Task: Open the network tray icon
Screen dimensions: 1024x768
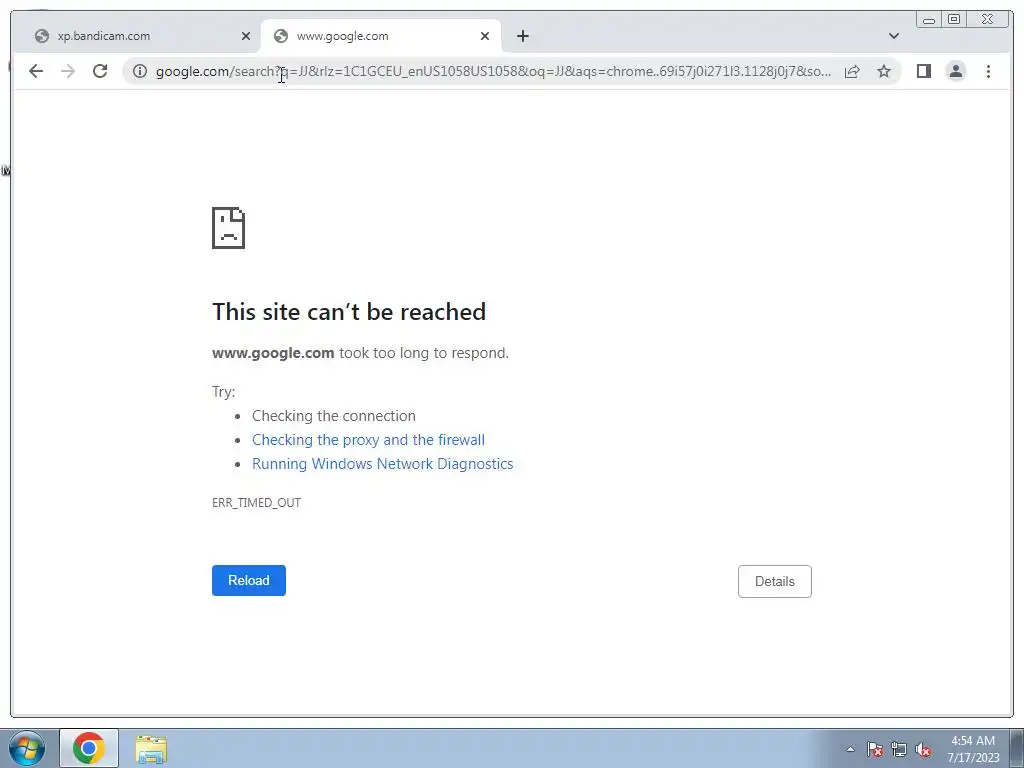Action: (899, 749)
